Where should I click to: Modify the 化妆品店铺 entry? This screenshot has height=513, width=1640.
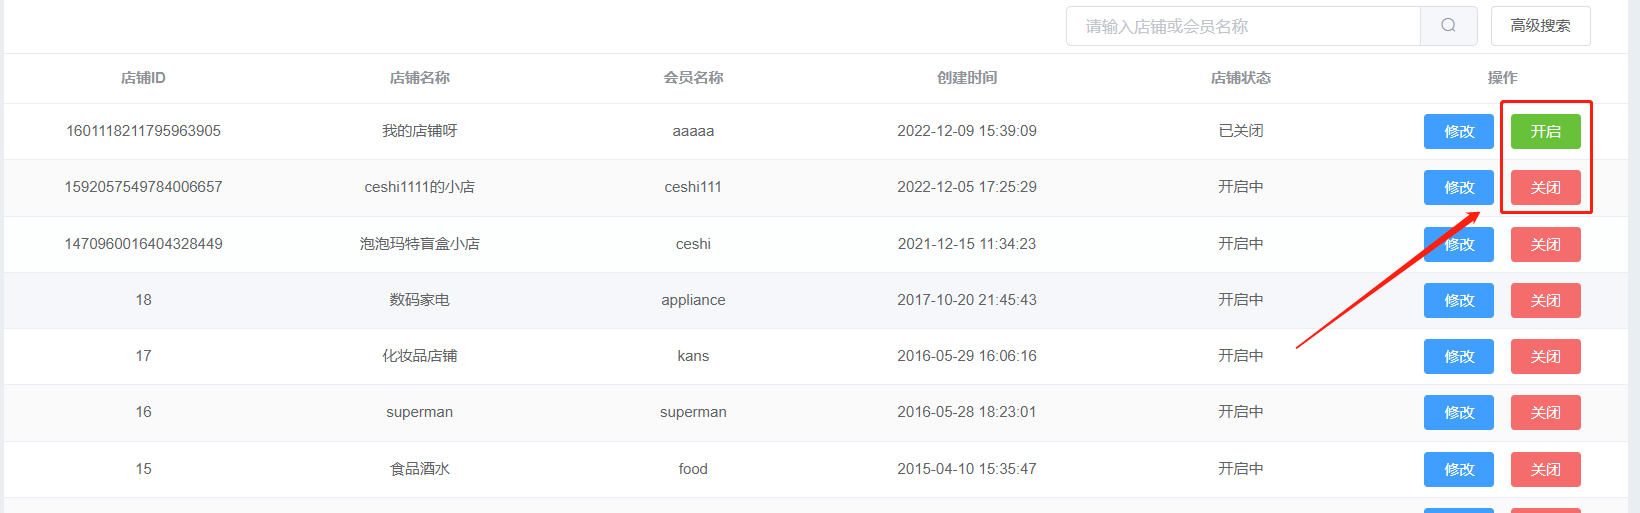[1459, 356]
